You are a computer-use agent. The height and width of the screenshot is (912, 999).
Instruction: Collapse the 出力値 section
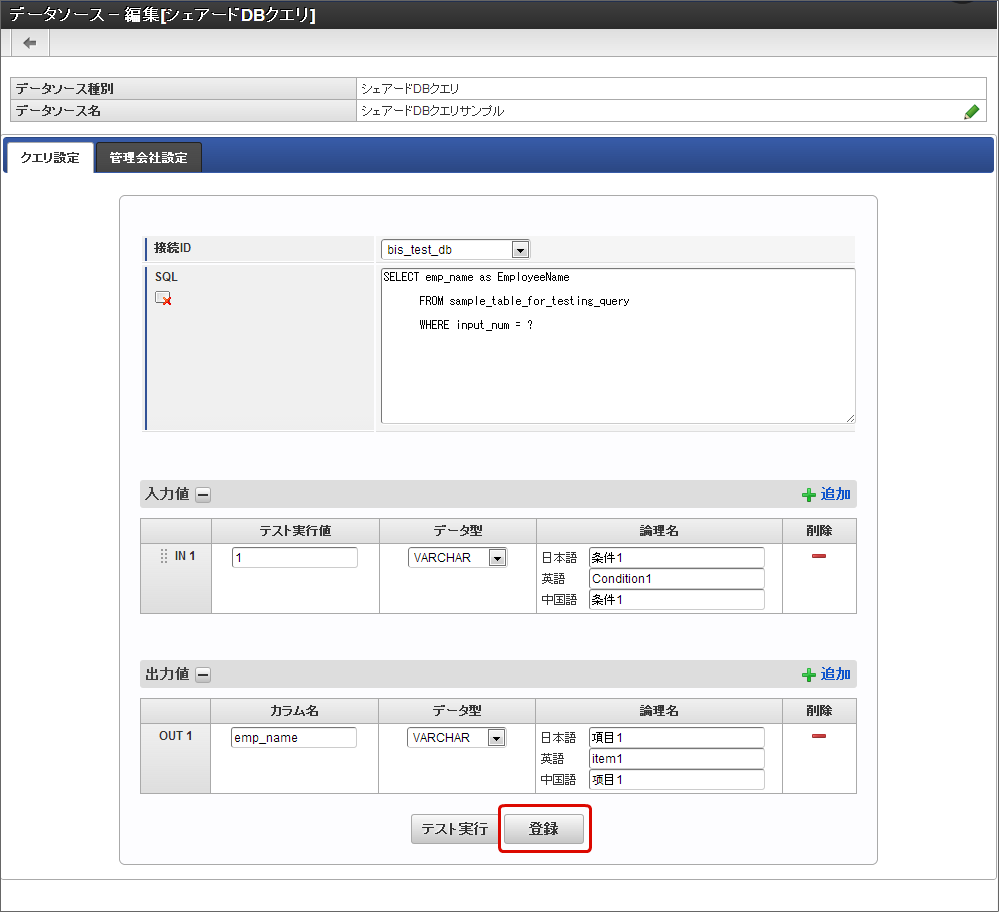tap(203, 674)
